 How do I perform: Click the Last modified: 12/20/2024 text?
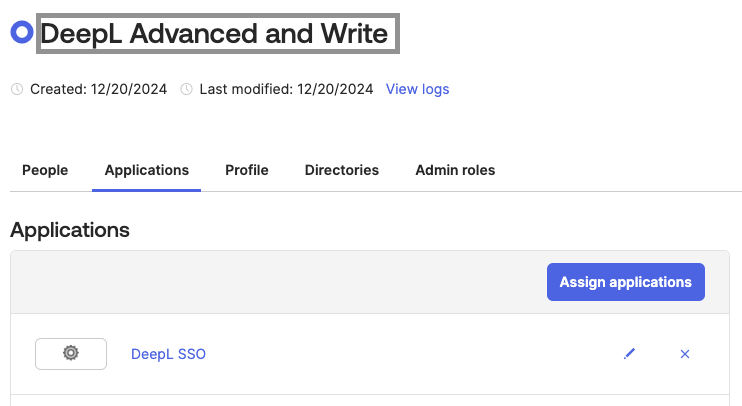pyautogui.click(x=286, y=89)
